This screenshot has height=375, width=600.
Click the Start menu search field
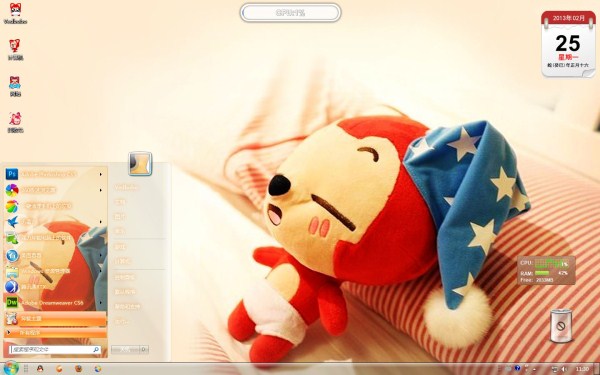pos(55,349)
